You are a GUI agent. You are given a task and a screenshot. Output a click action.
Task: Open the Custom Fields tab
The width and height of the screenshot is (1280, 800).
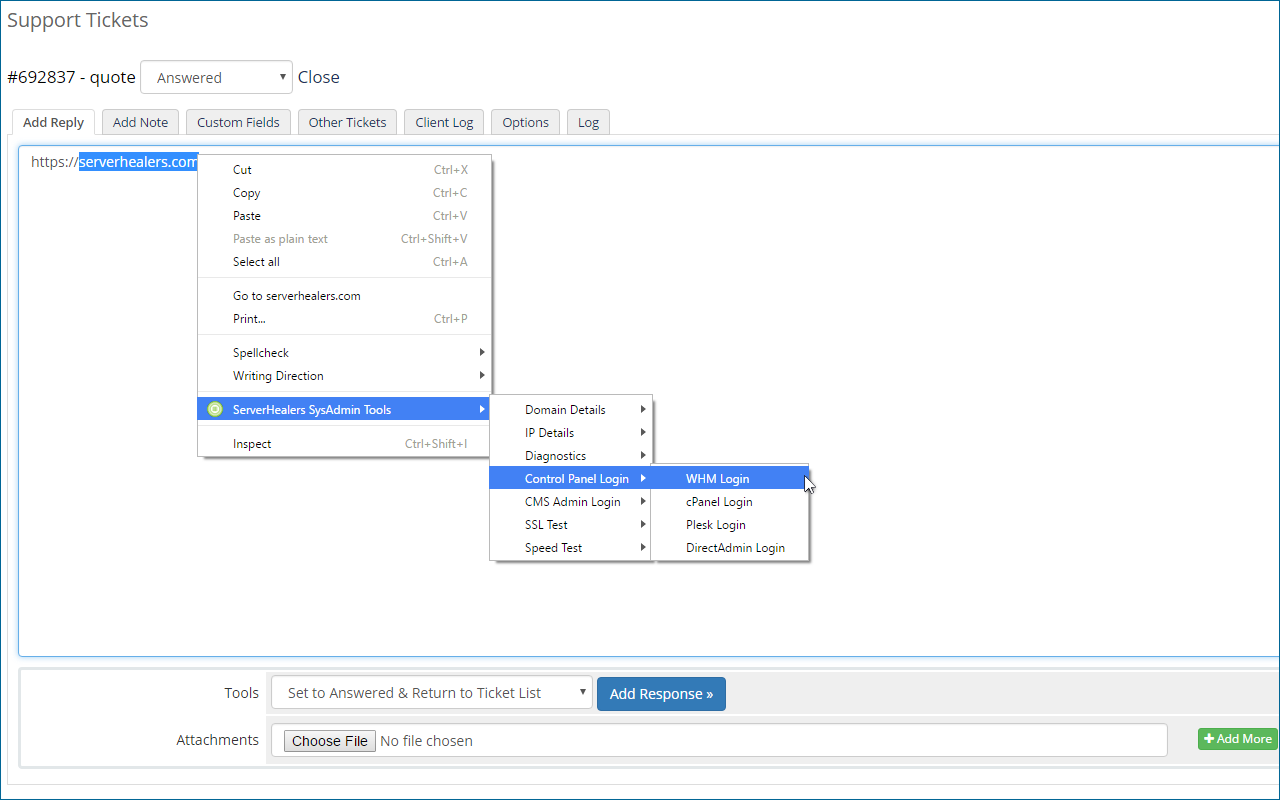tap(238, 122)
